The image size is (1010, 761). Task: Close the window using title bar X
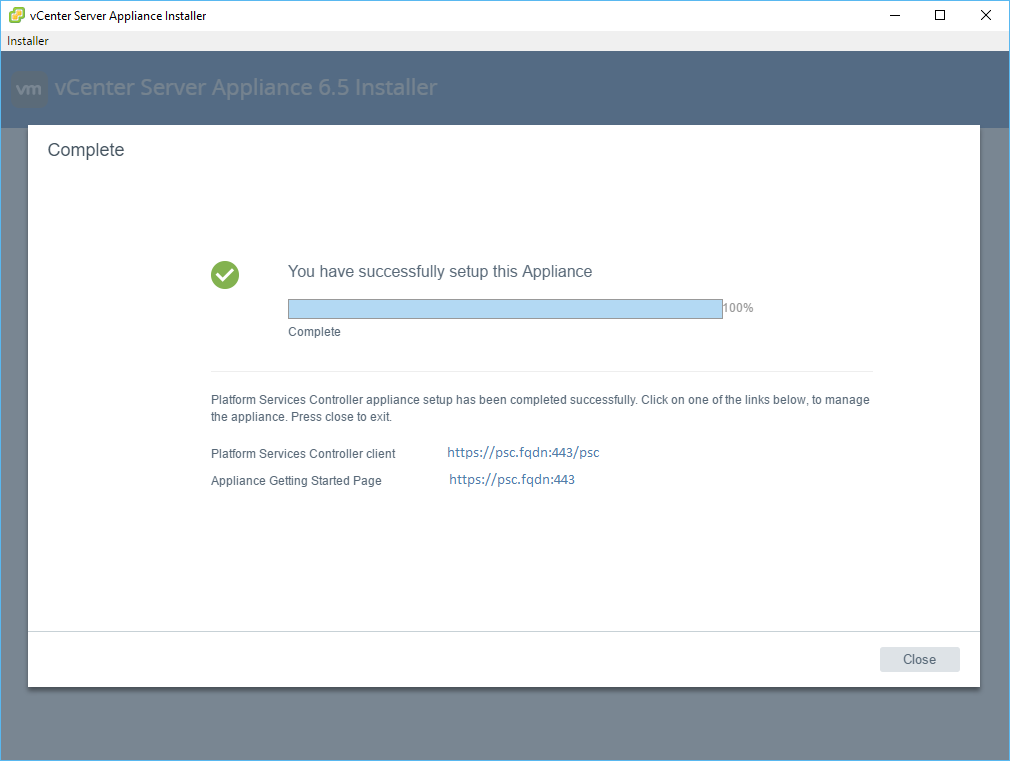pos(985,15)
